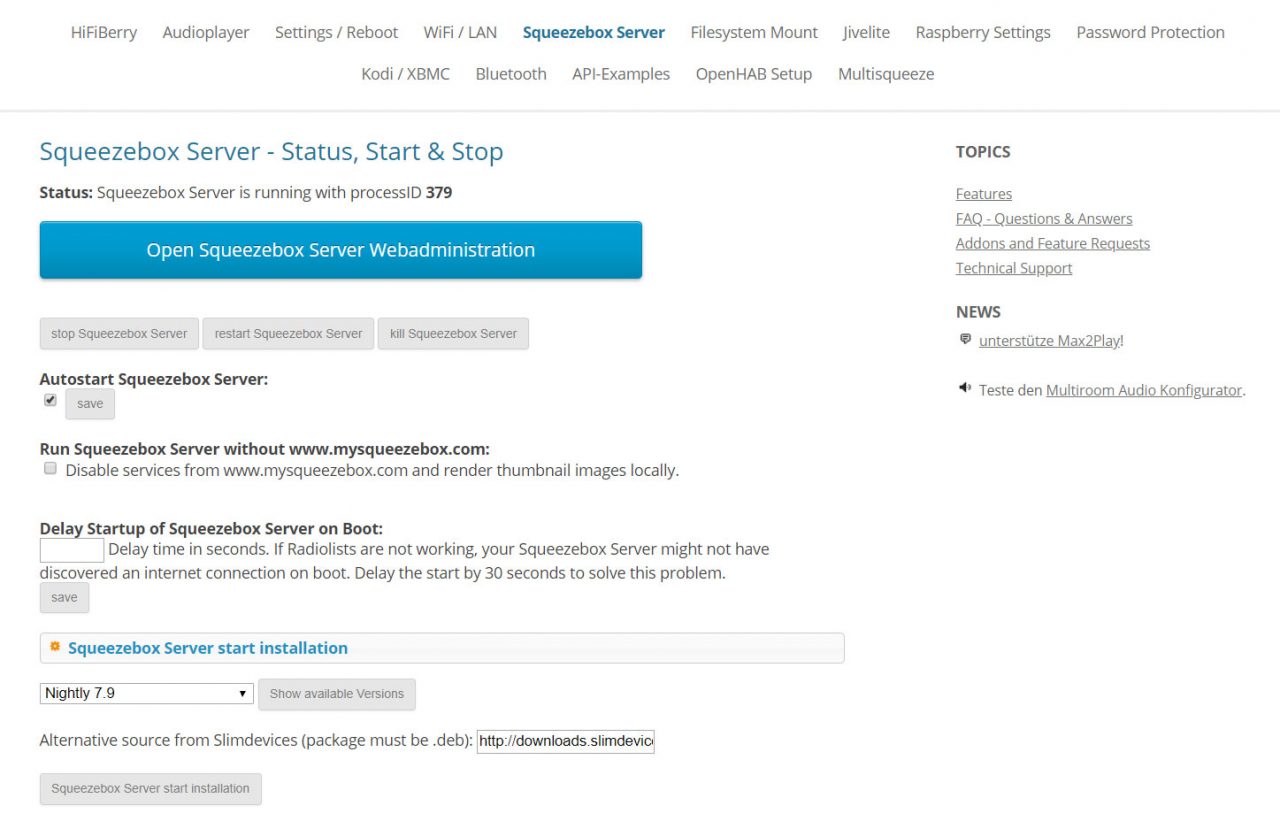Viewport: 1280px width, 821px height.
Task: Click the speech bubble icon beside unterstütze Max2Play
Action: click(965, 340)
